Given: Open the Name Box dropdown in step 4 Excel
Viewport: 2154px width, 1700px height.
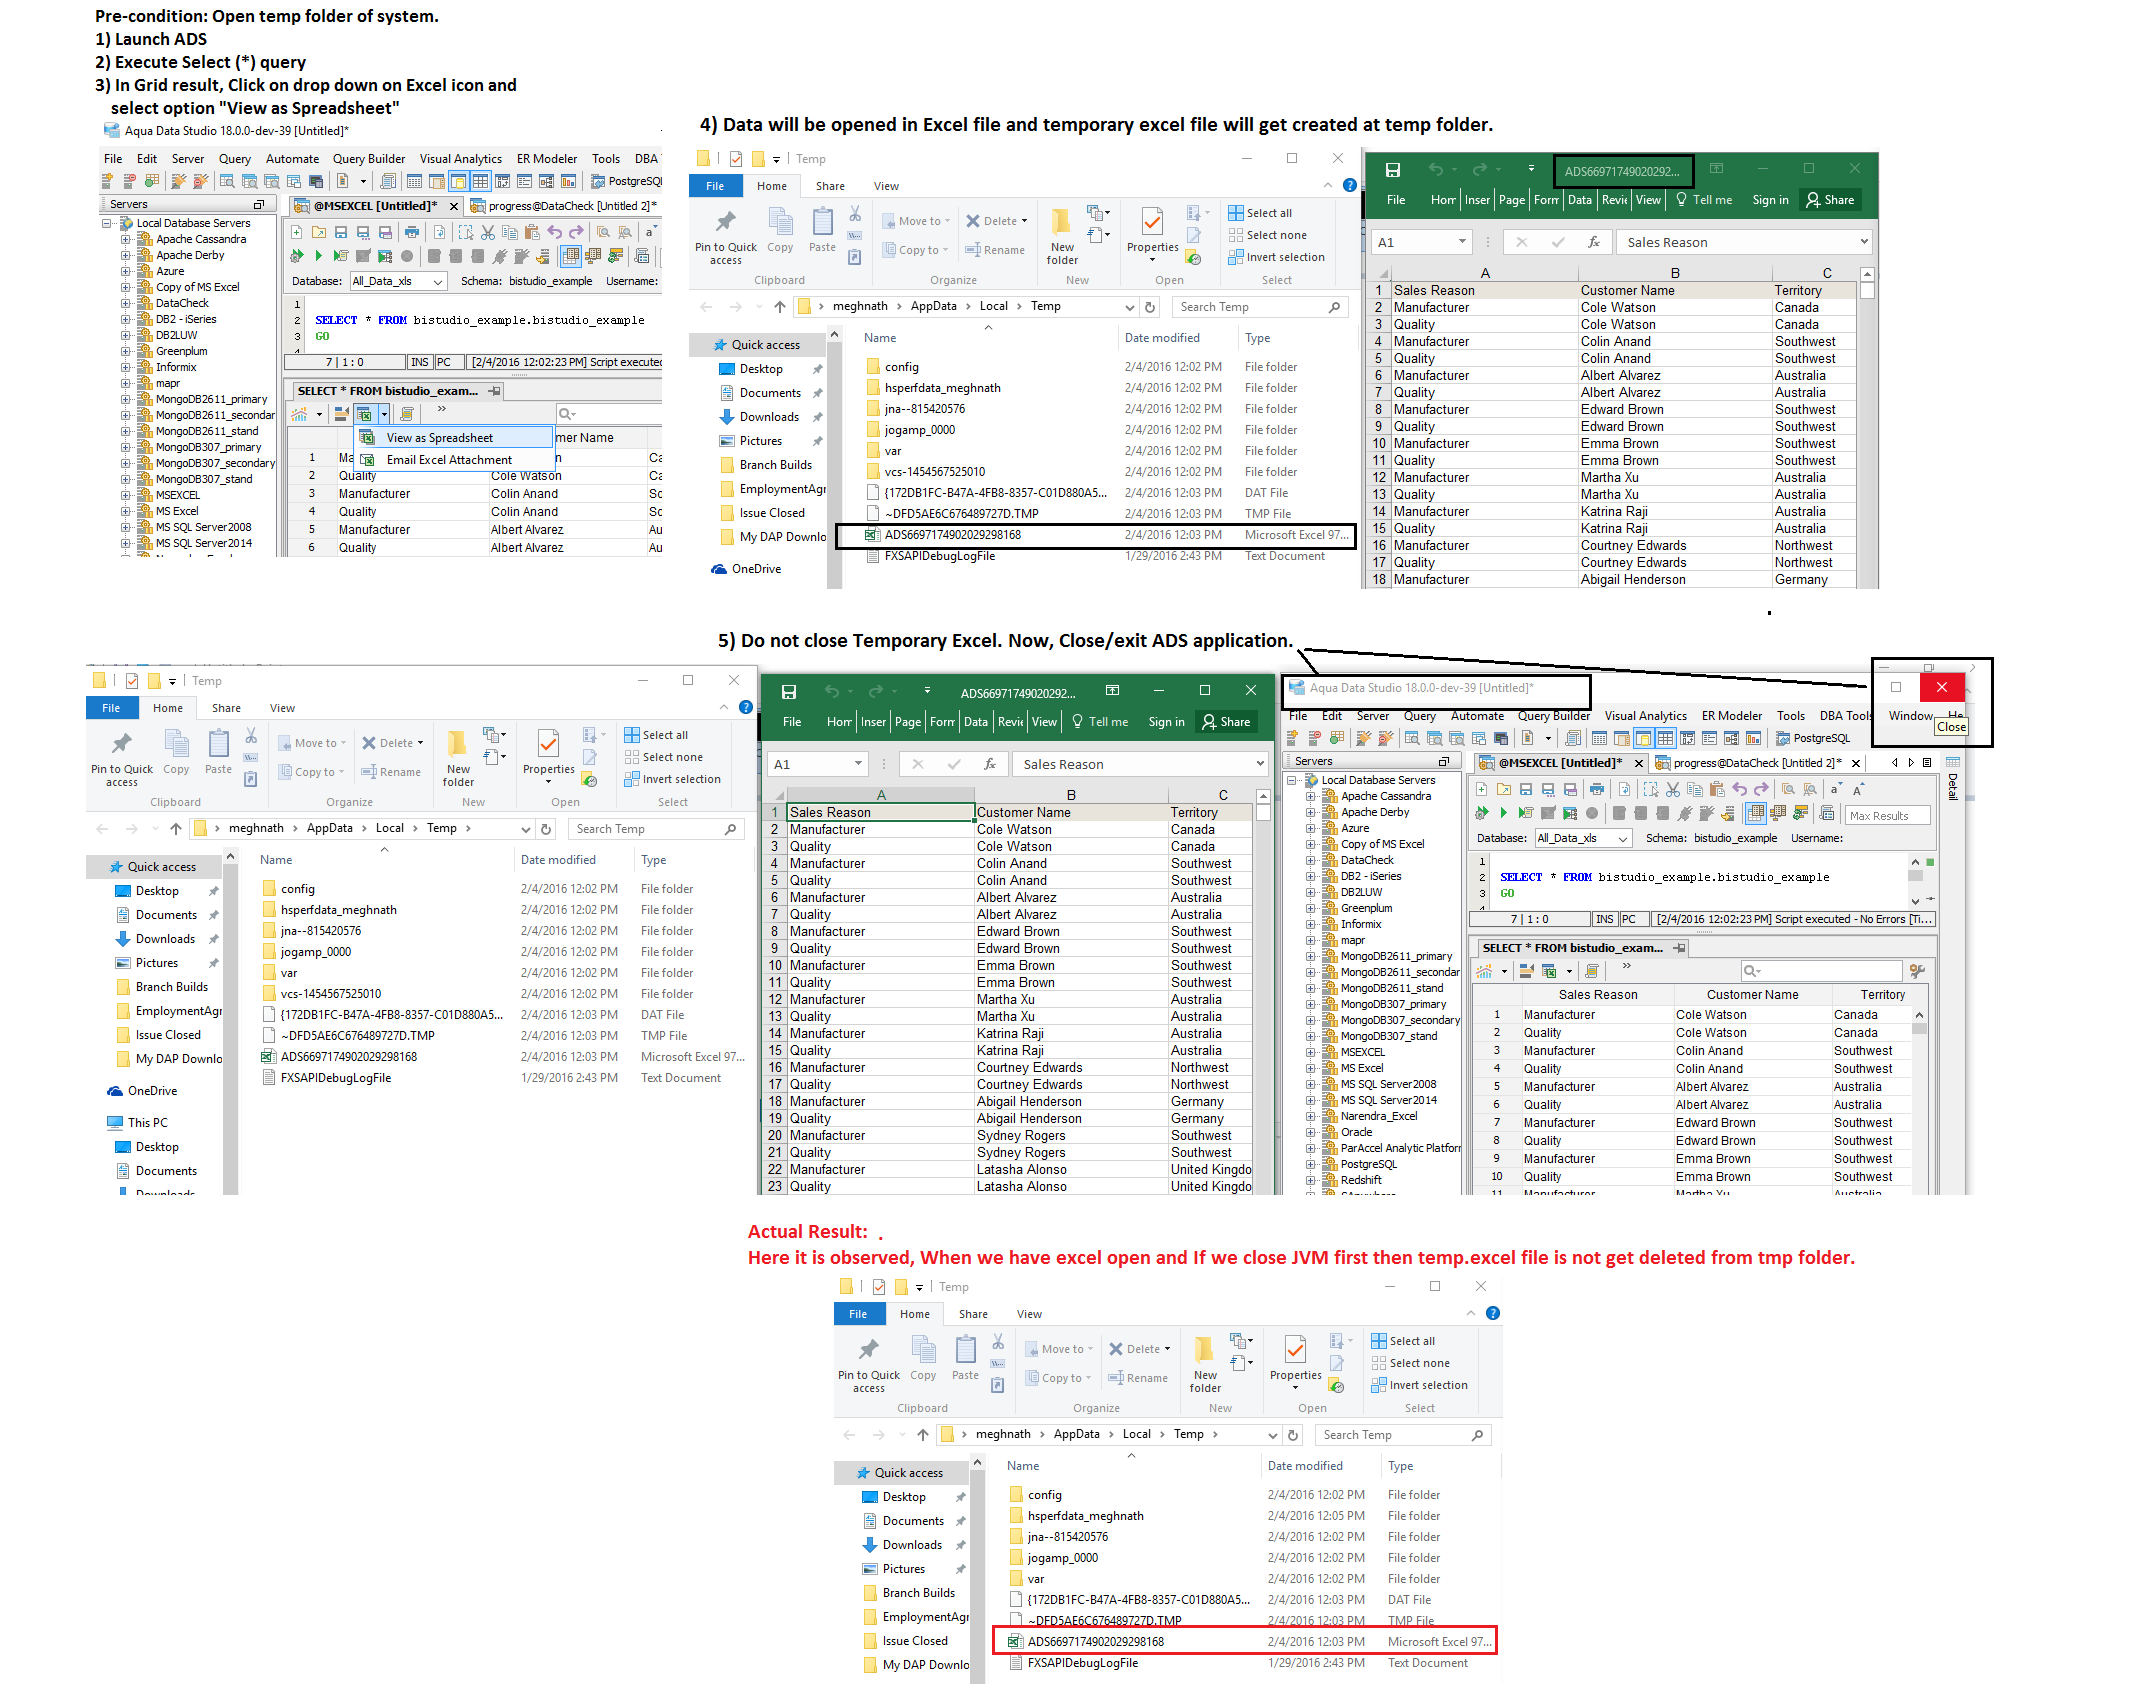Looking at the screenshot, I should 1463,242.
